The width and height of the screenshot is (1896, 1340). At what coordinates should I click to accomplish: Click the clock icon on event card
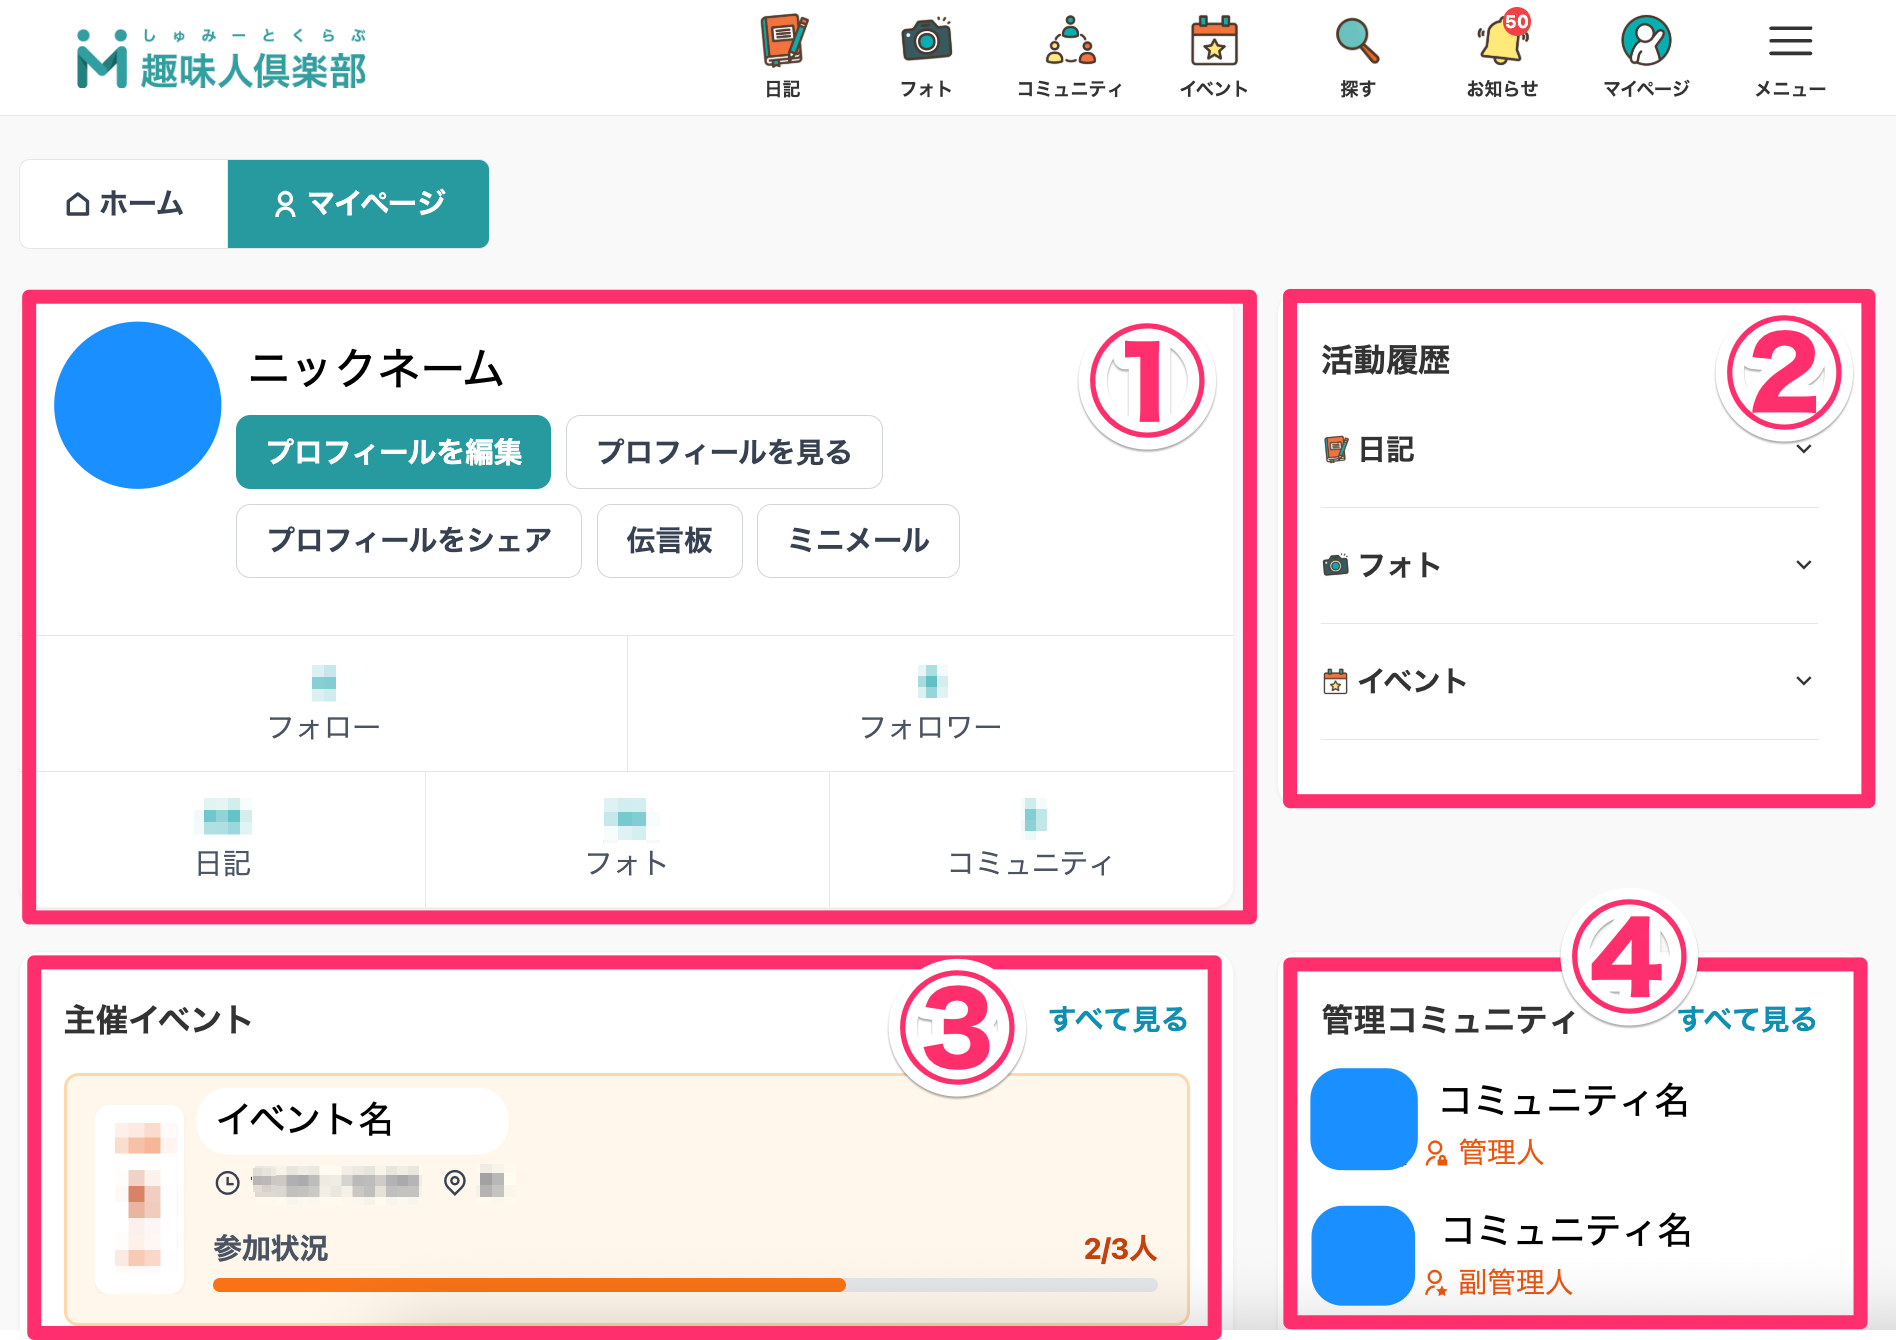228,1183
